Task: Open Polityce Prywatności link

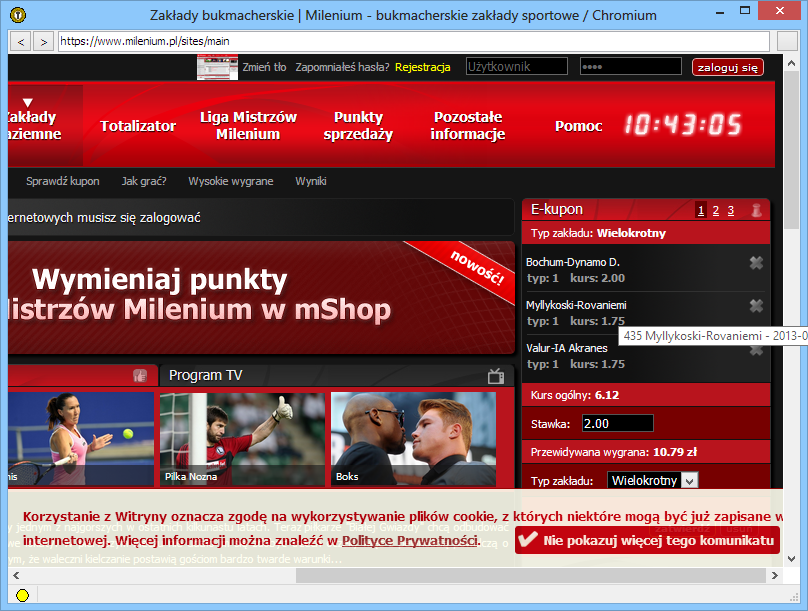Action: tap(410, 540)
